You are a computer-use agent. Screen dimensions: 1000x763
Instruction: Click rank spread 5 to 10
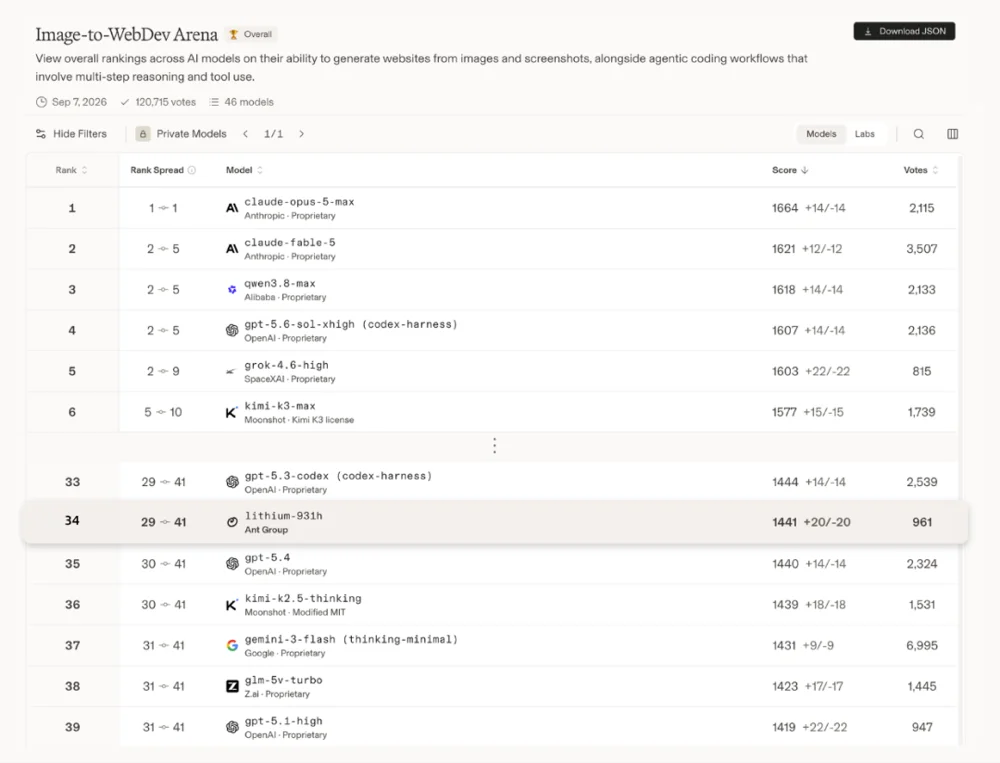(x=163, y=412)
